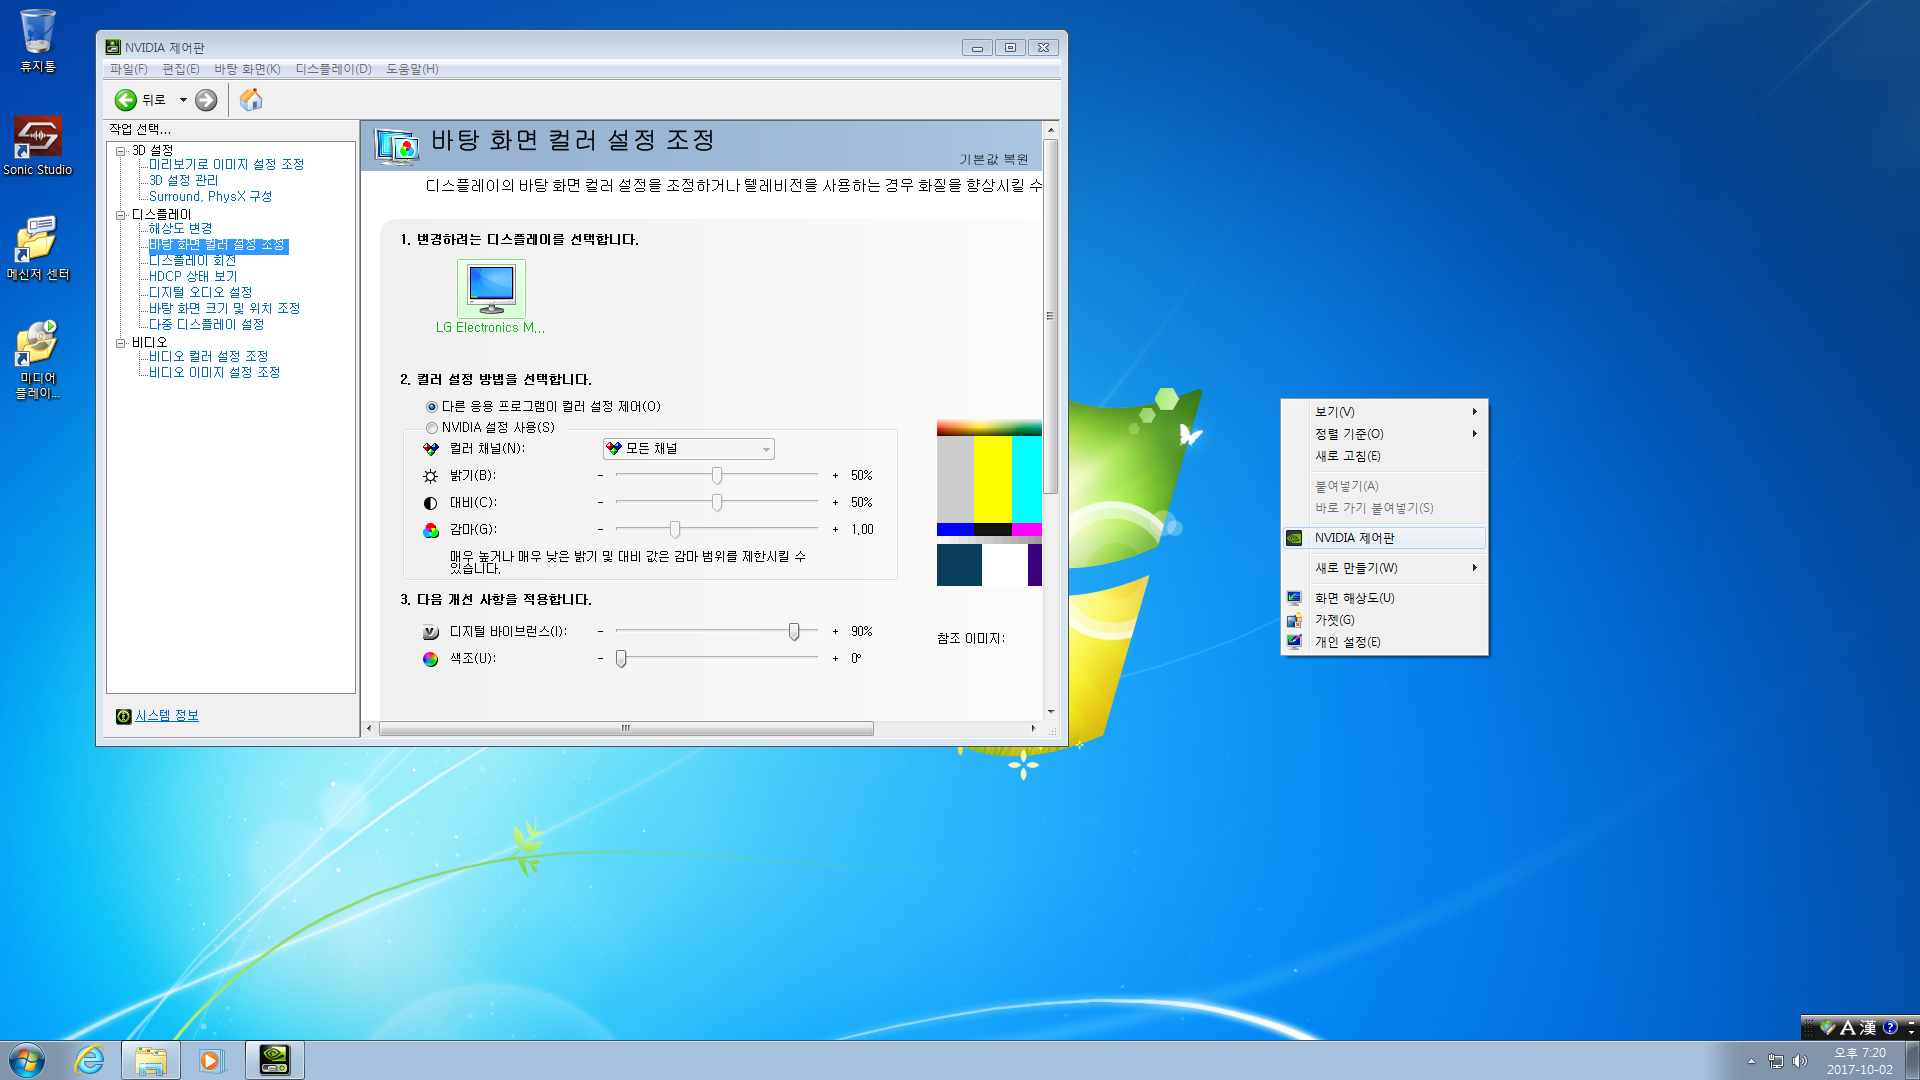This screenshot has width=1920, height=1080.
Task: Click the 시스템 정보 link
Action: coord(167,716)
